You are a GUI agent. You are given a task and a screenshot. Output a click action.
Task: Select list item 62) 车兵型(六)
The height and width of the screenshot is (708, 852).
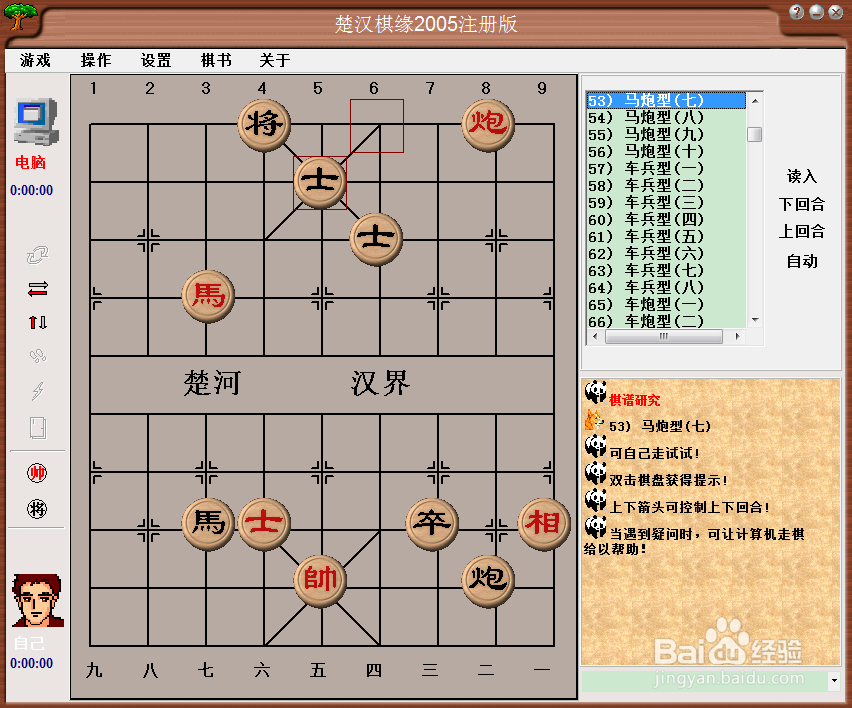(x=666, y=253)
